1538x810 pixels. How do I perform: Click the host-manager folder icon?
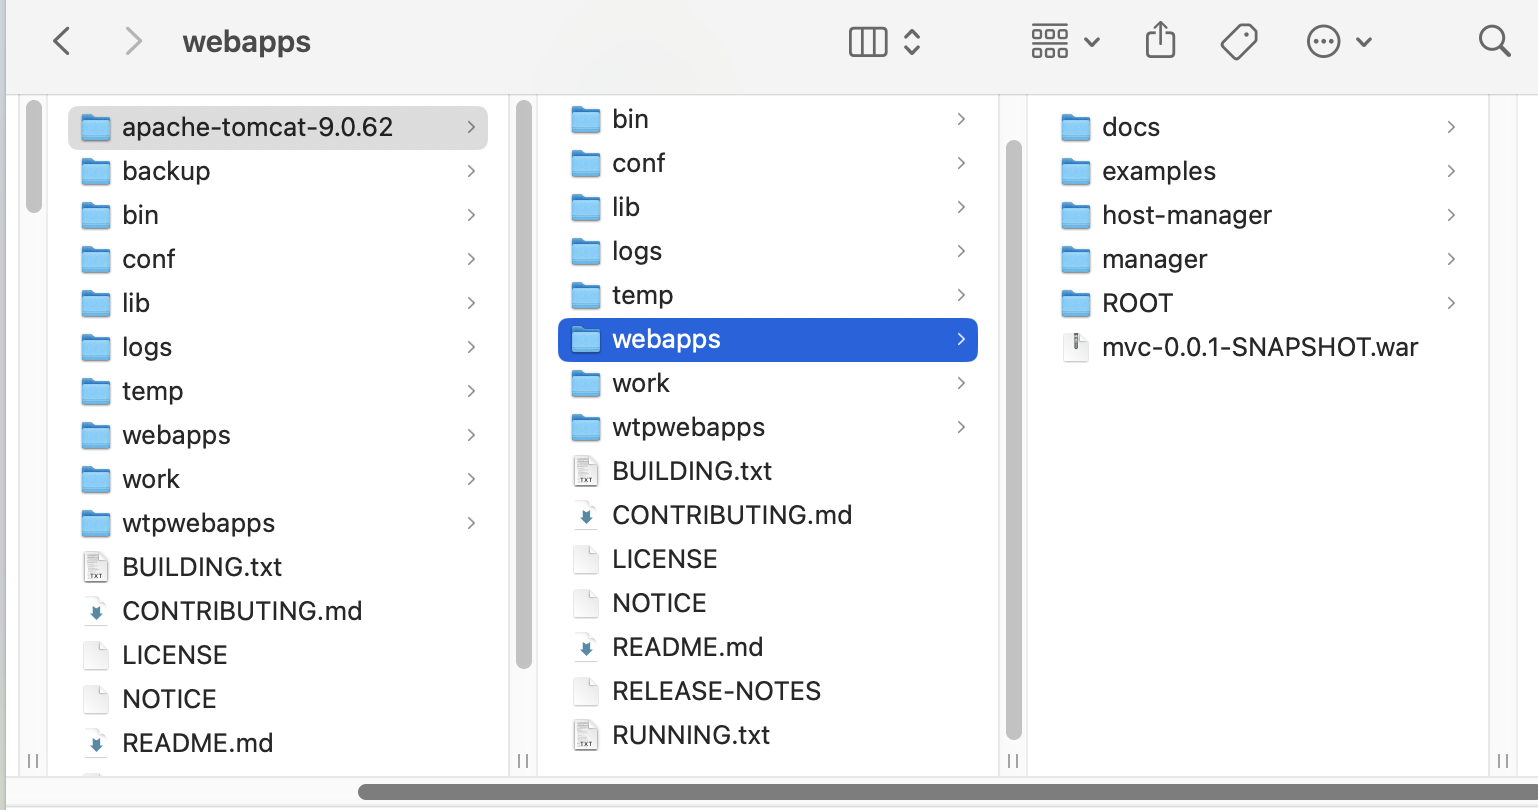point(1076,215)
